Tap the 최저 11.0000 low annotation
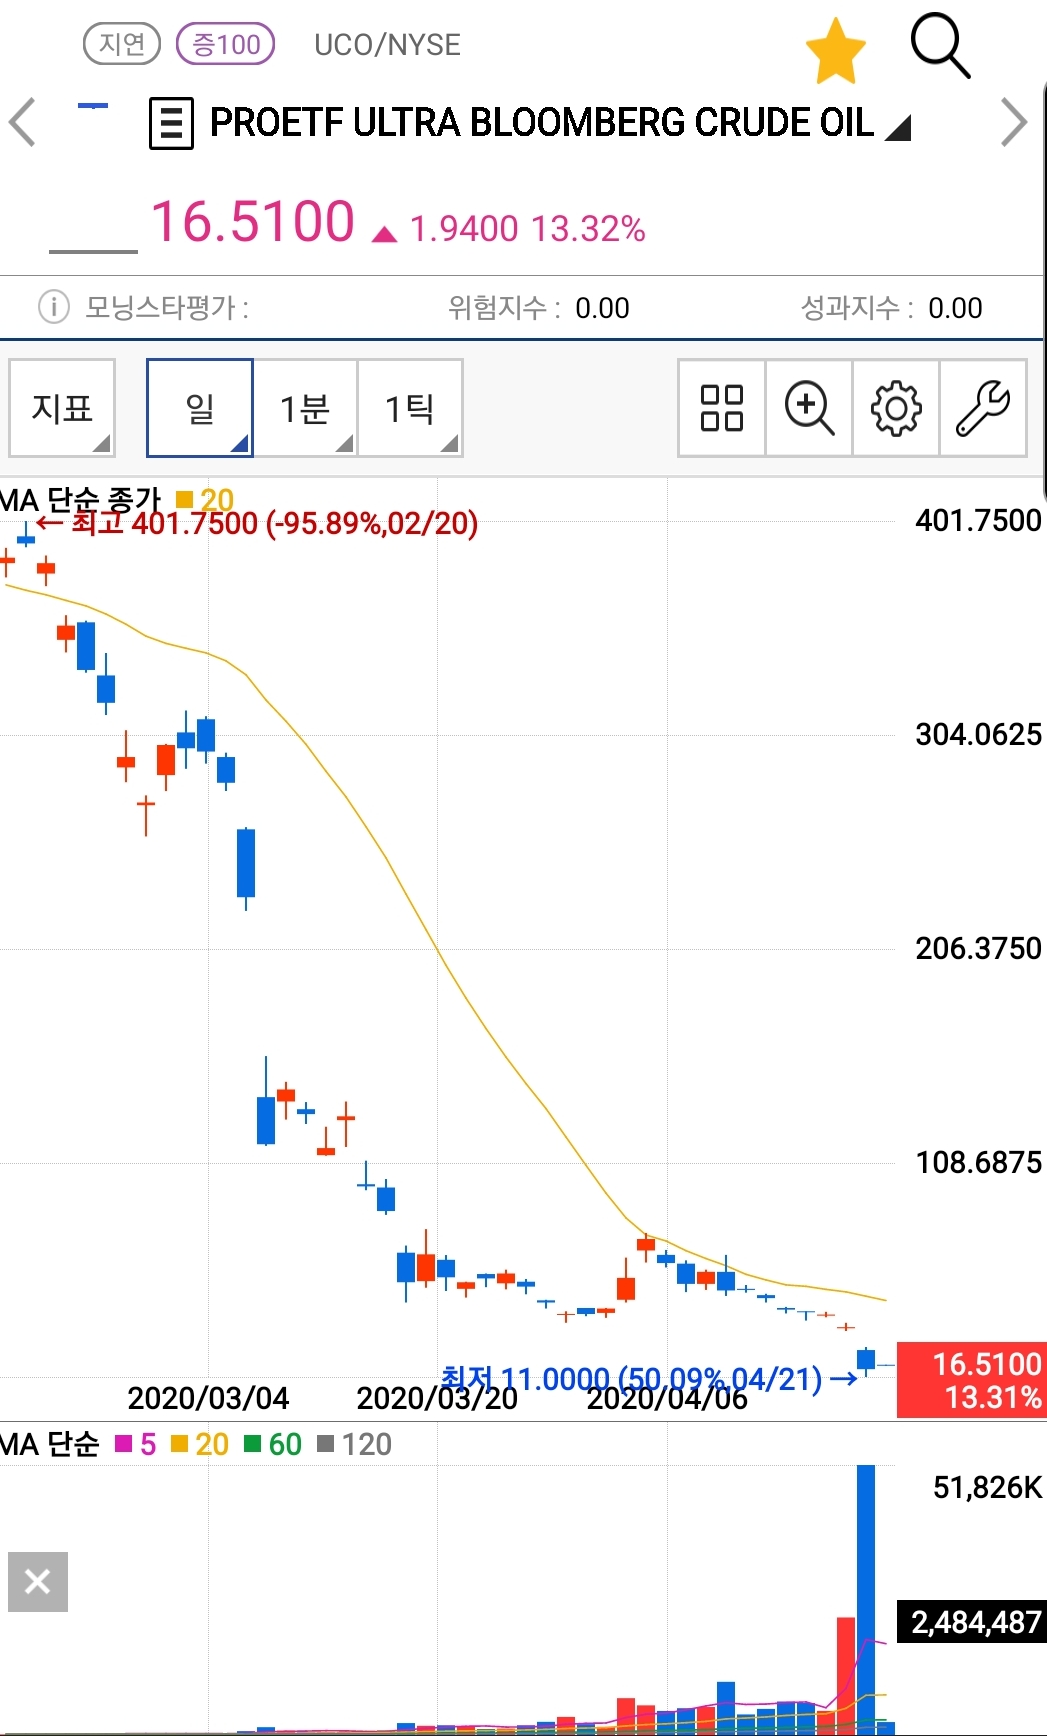The image size is (1047, 1736). coord(648,1379)
